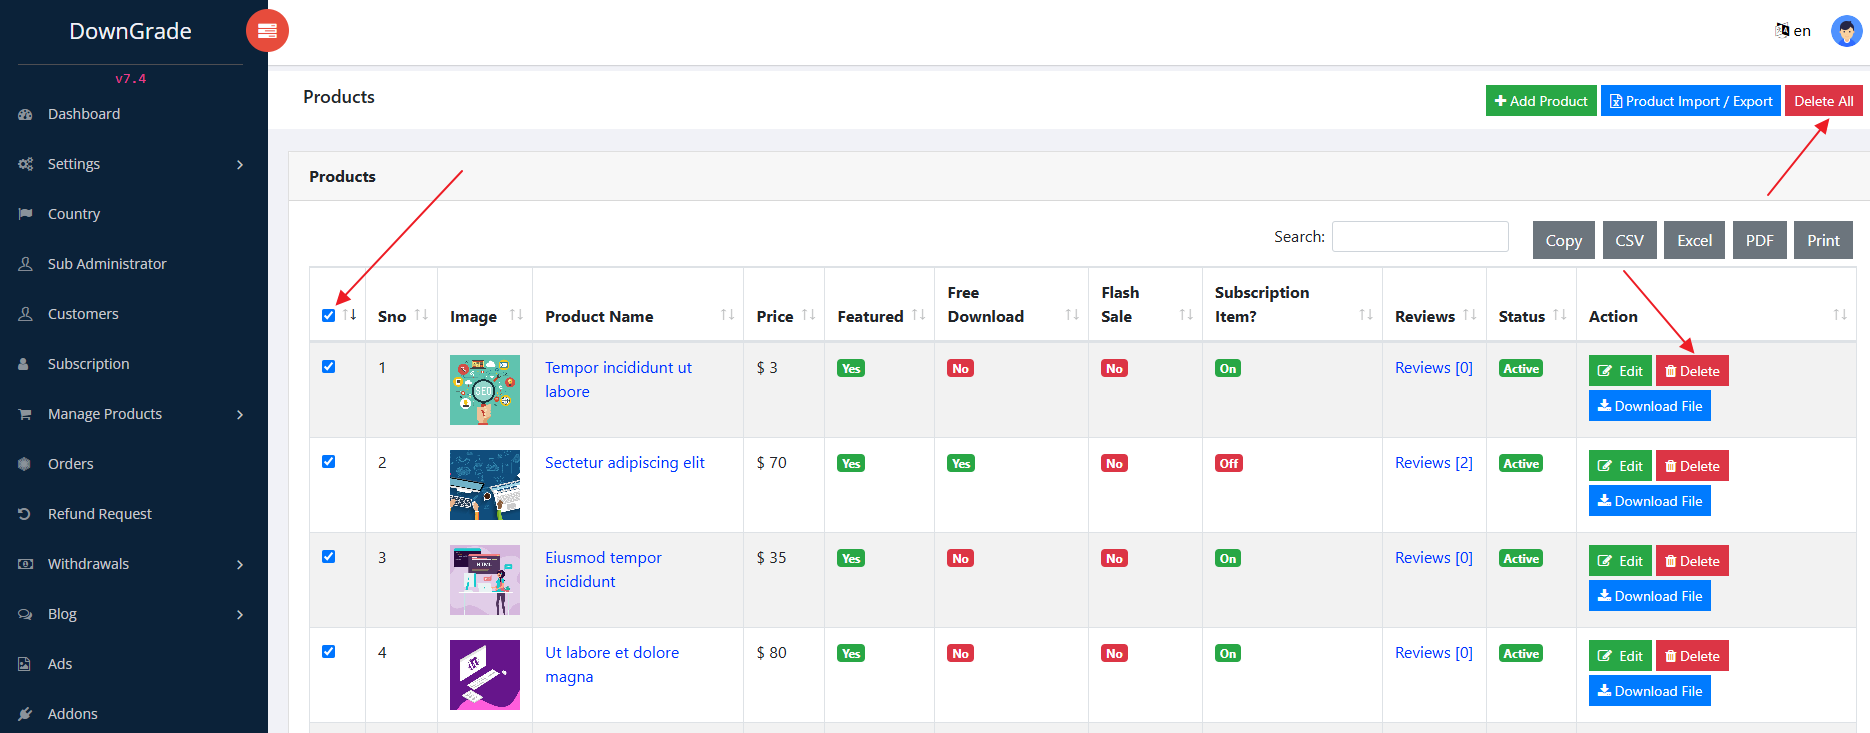The width and height of the screenshot is (1870, 733).
Task: Expand the Settings submenu chevron
Action: point(240,165)
